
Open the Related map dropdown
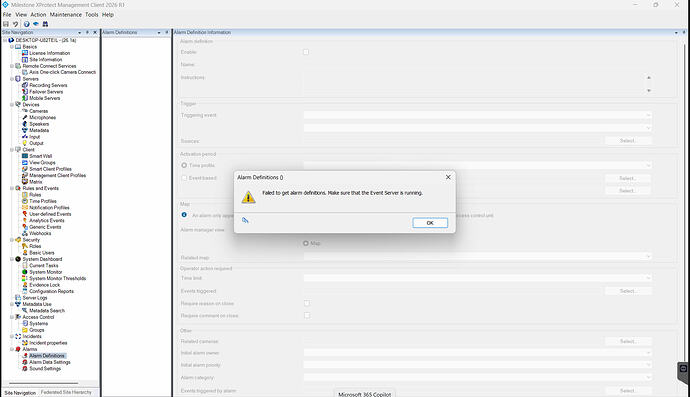[477, 256]
